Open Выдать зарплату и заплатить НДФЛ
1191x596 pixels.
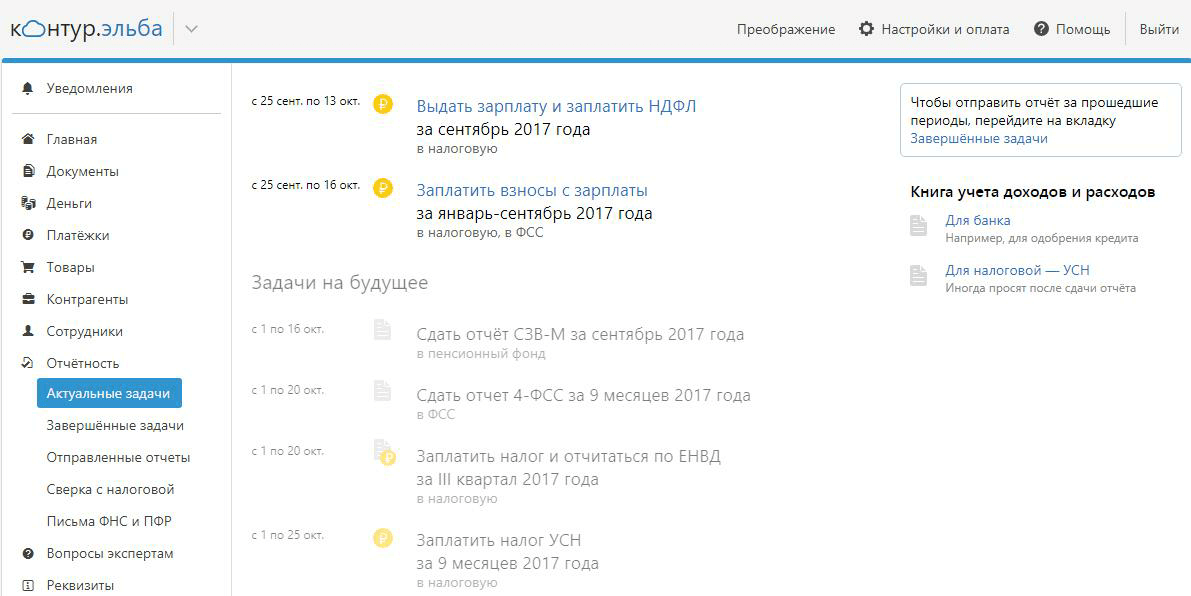pos(557,104)
